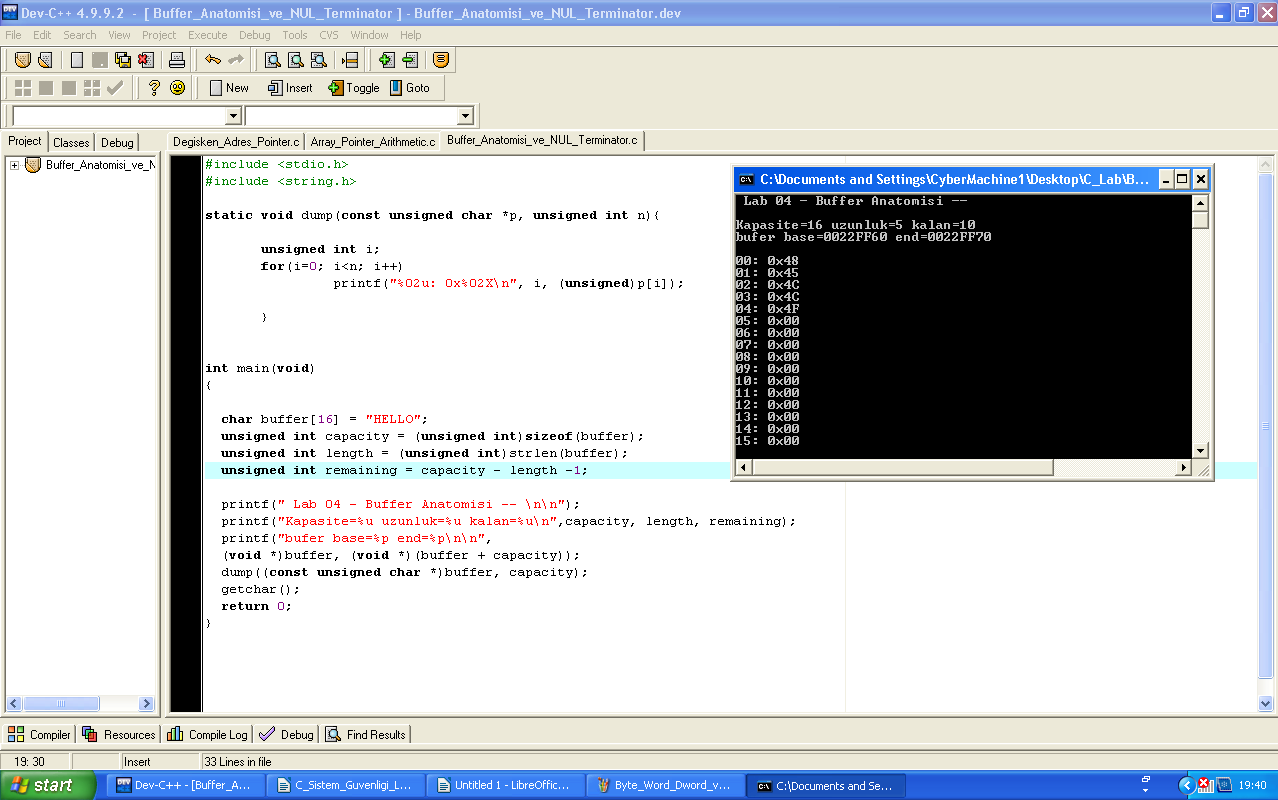Viewport: 1278px width, 800px height.
Task: Open the File menu
Action: [13, 35]
